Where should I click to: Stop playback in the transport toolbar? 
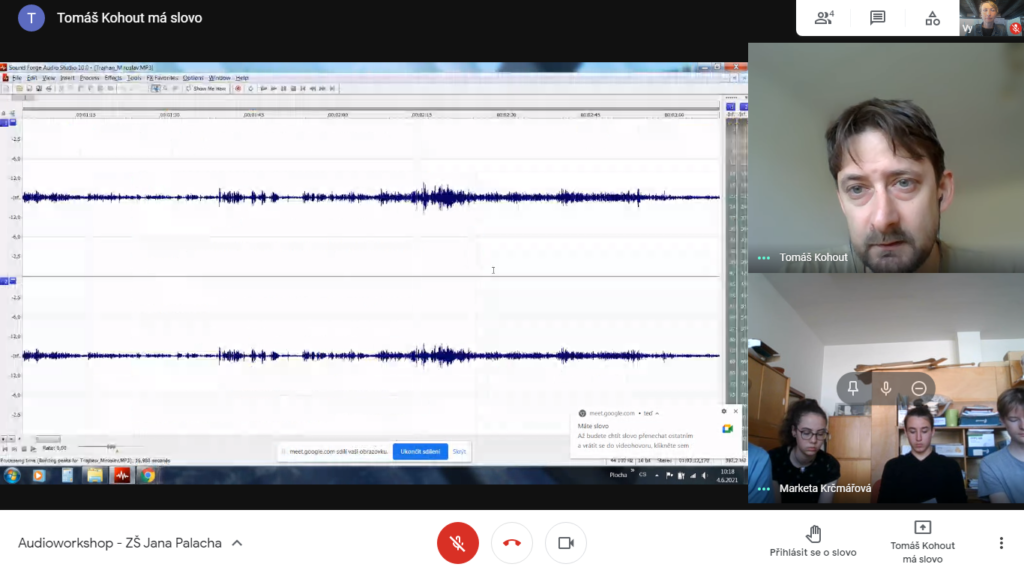click(293, 88)
